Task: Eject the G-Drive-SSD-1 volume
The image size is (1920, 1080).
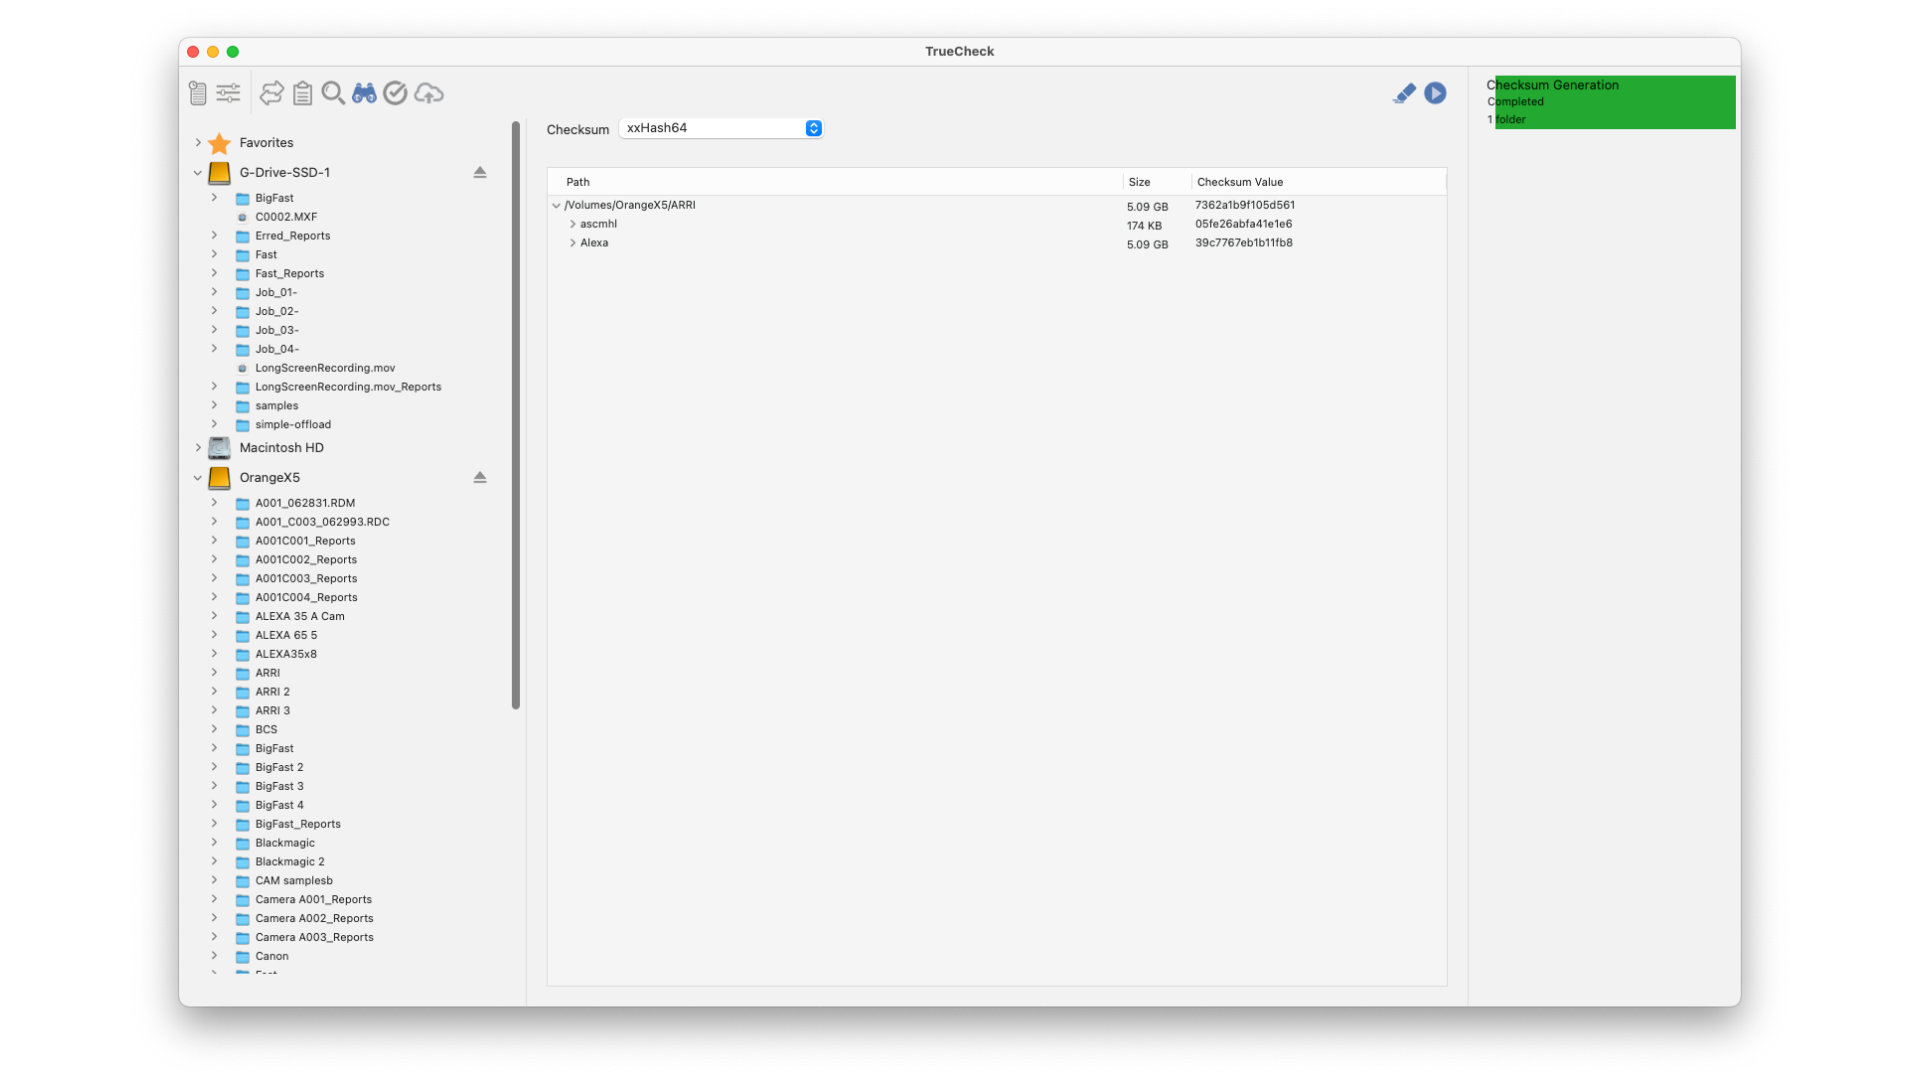Action: 480,172
